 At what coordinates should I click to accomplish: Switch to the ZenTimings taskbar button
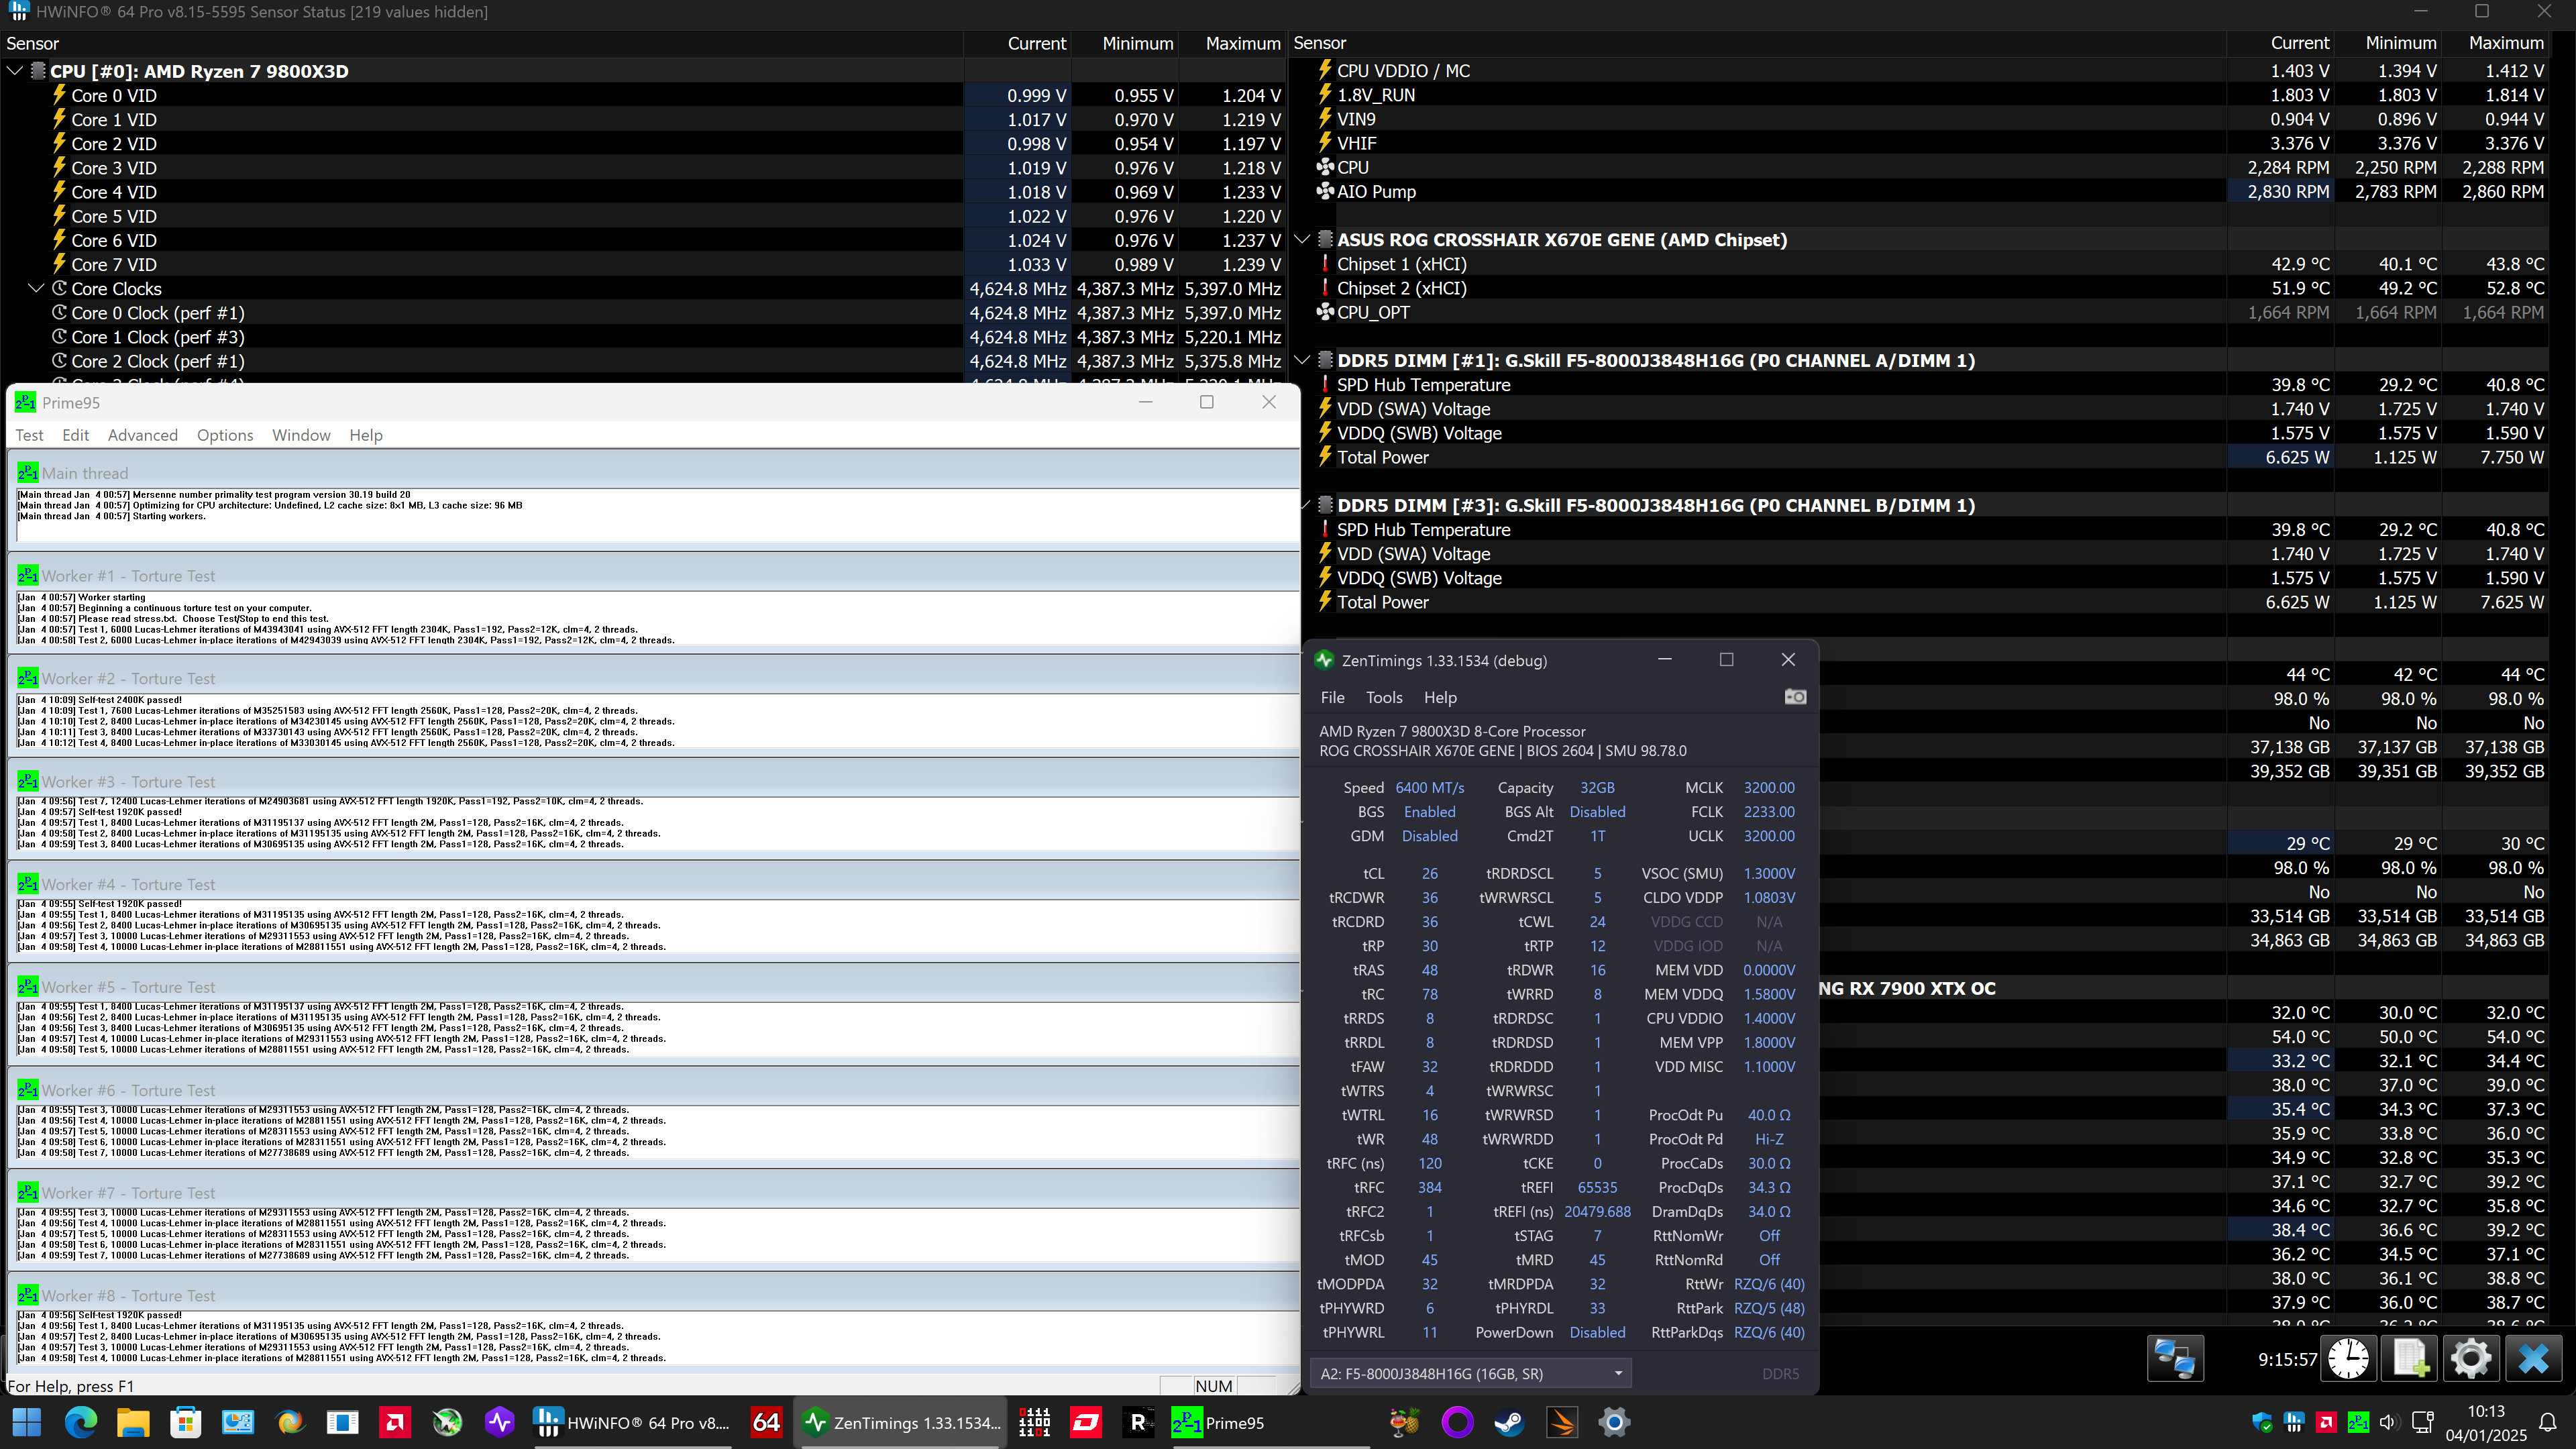tap(901, 1422)
